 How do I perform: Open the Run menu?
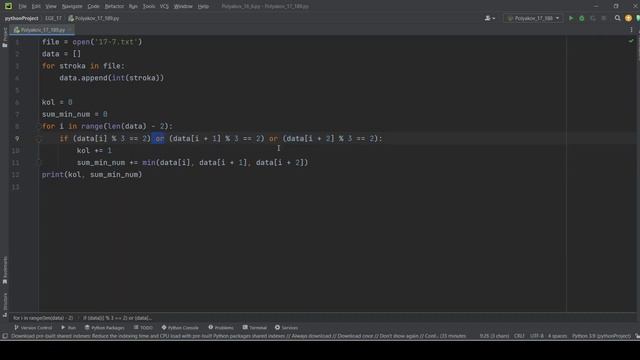[x=133, y=6]
